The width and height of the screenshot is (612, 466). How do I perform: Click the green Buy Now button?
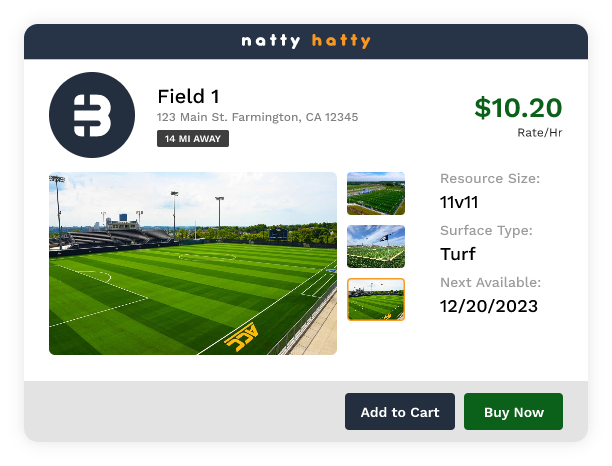[x=513, y=412]
